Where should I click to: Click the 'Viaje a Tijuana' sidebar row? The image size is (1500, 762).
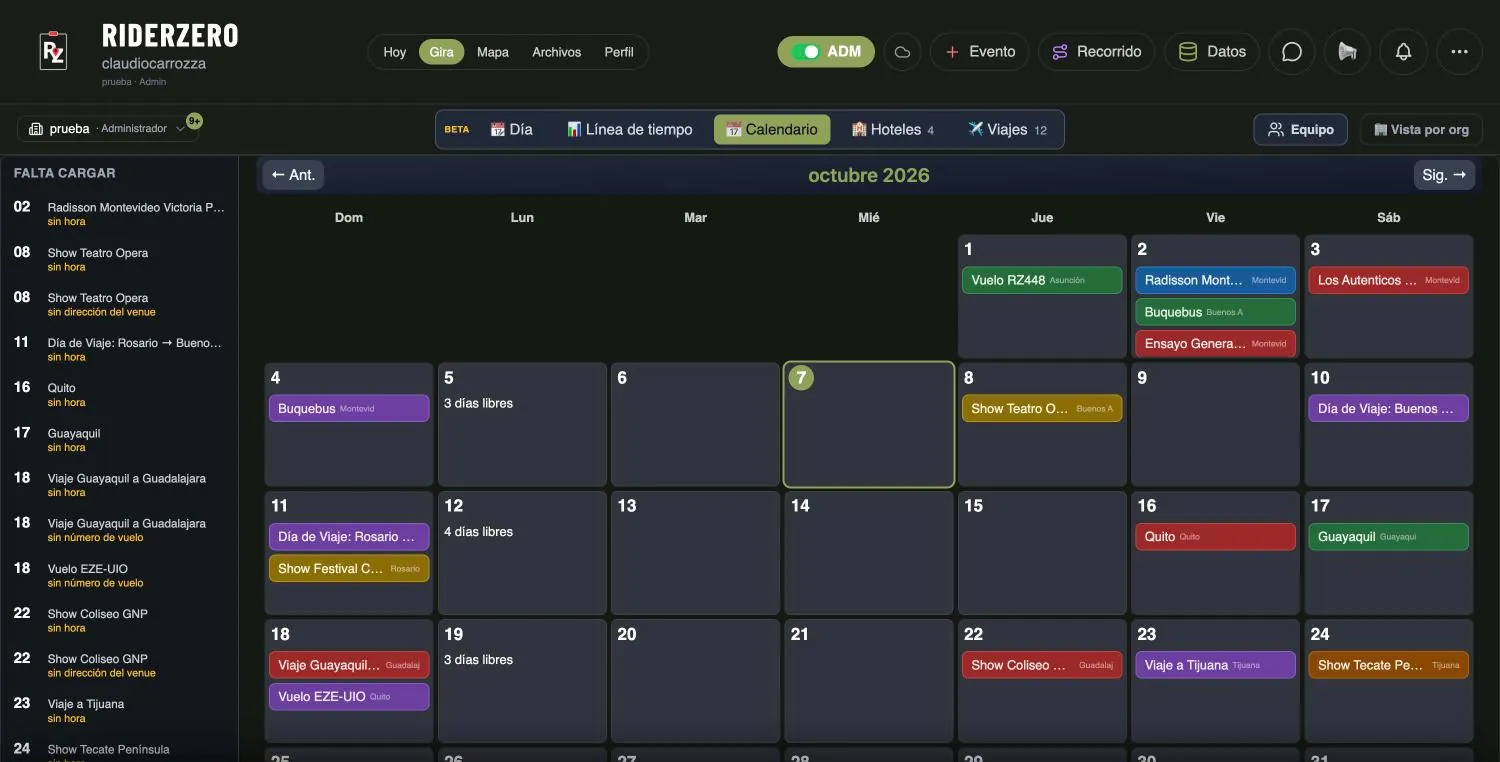pos(119,711)
